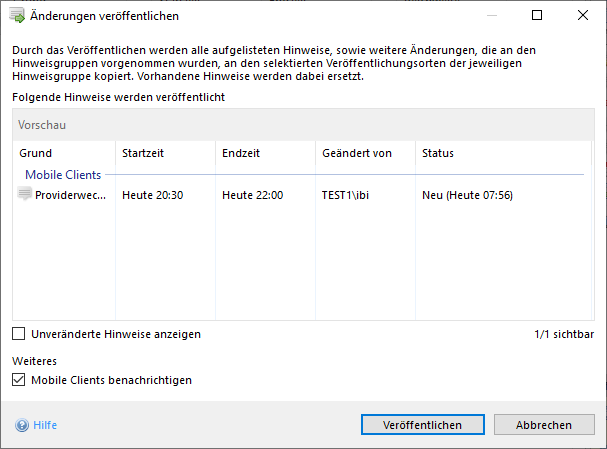Click the blue Hilfe question mark icon
The width and height of the screenshot is (607, 449).
tap(21, 425)
